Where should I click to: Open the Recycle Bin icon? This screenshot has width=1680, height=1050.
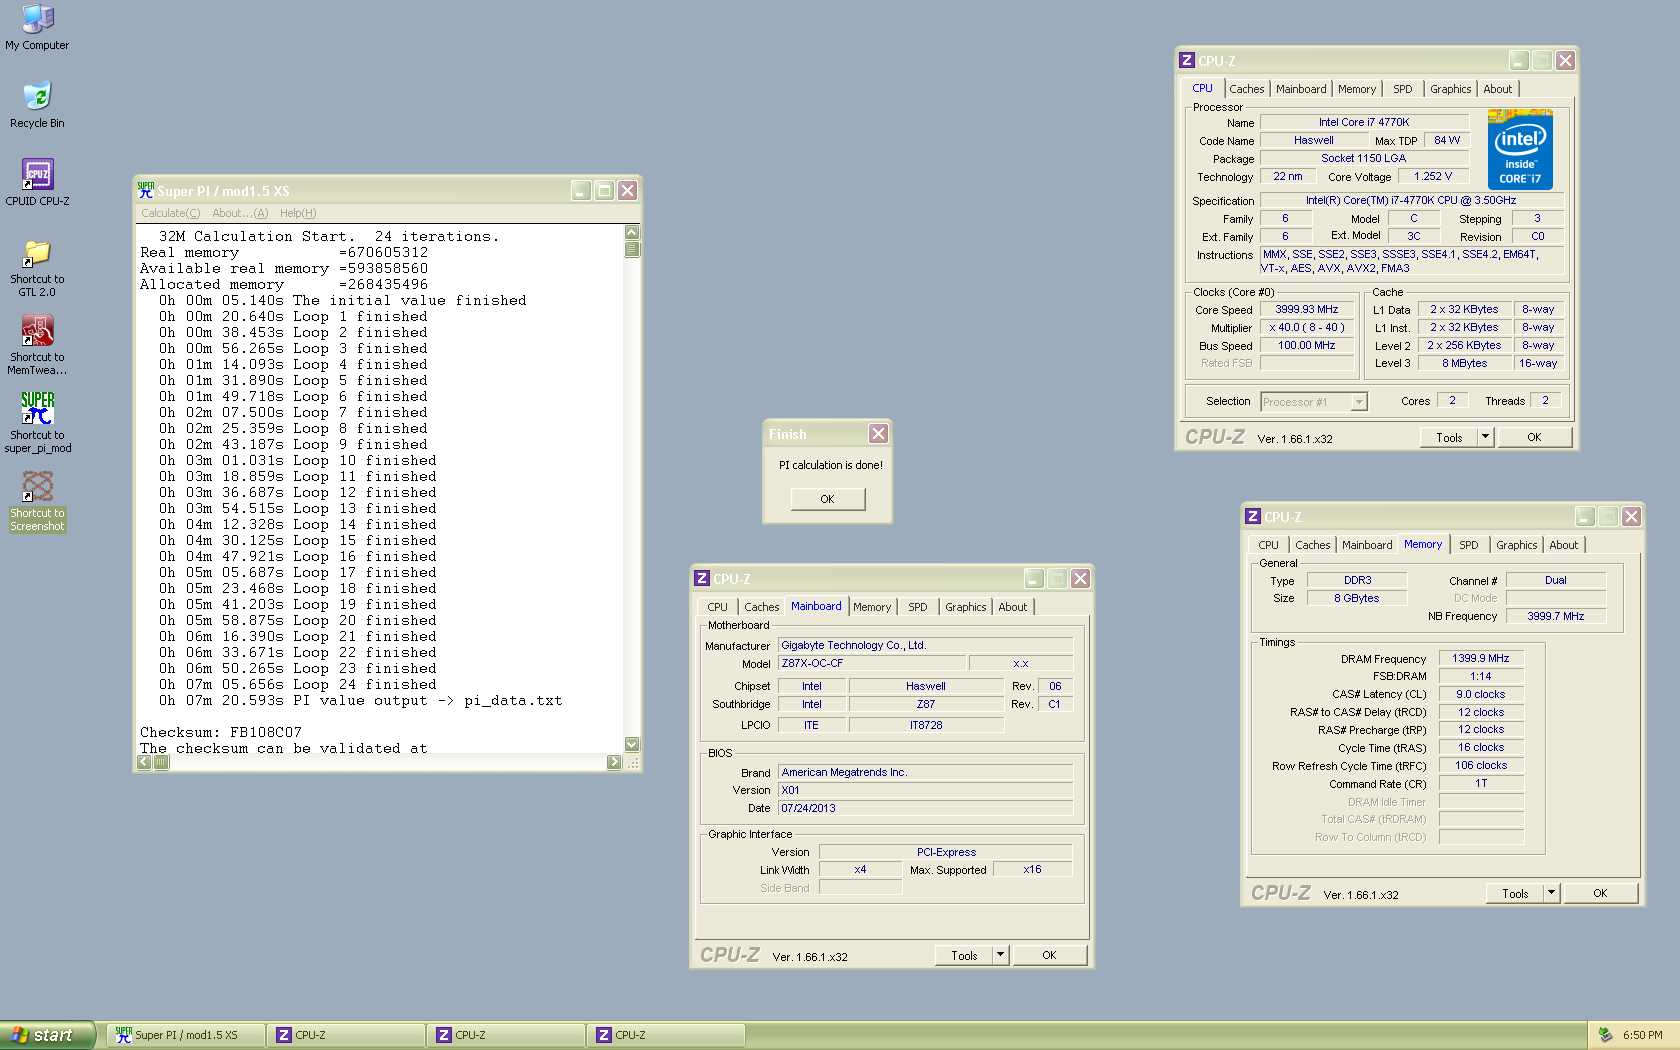(37, 96)
